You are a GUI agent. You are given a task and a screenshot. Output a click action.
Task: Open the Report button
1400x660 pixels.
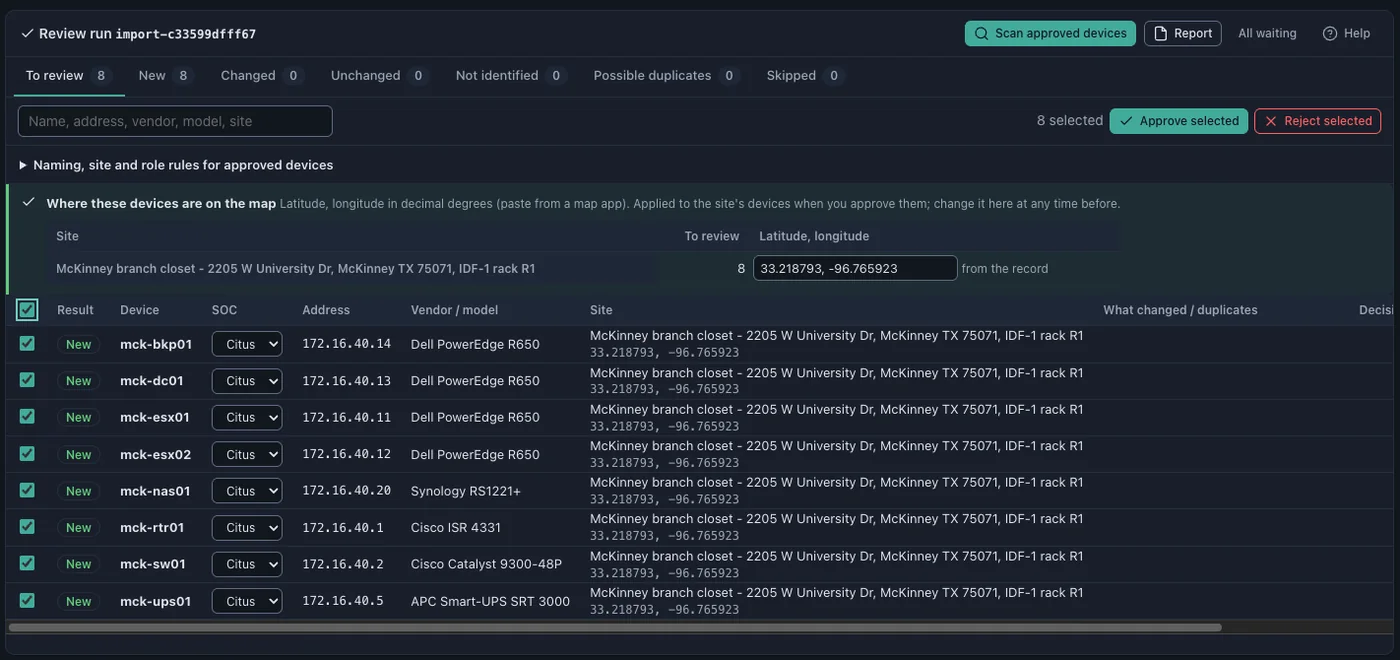pos(1182,33)
